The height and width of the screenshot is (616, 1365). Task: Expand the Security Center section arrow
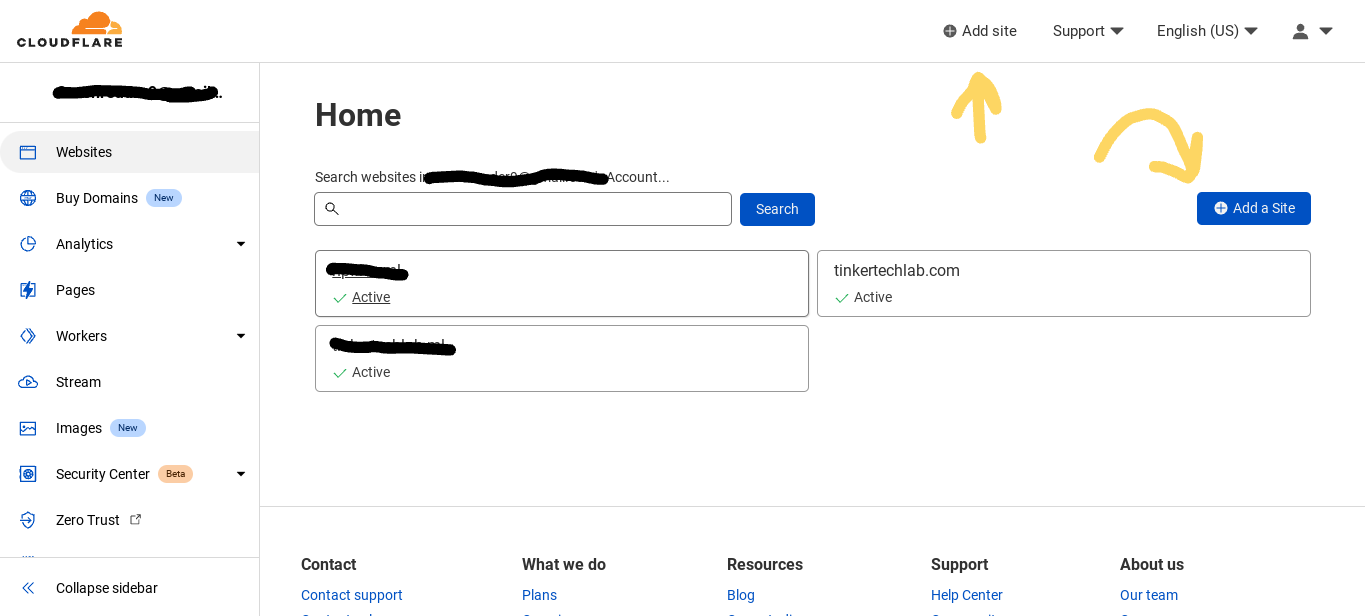240,474
